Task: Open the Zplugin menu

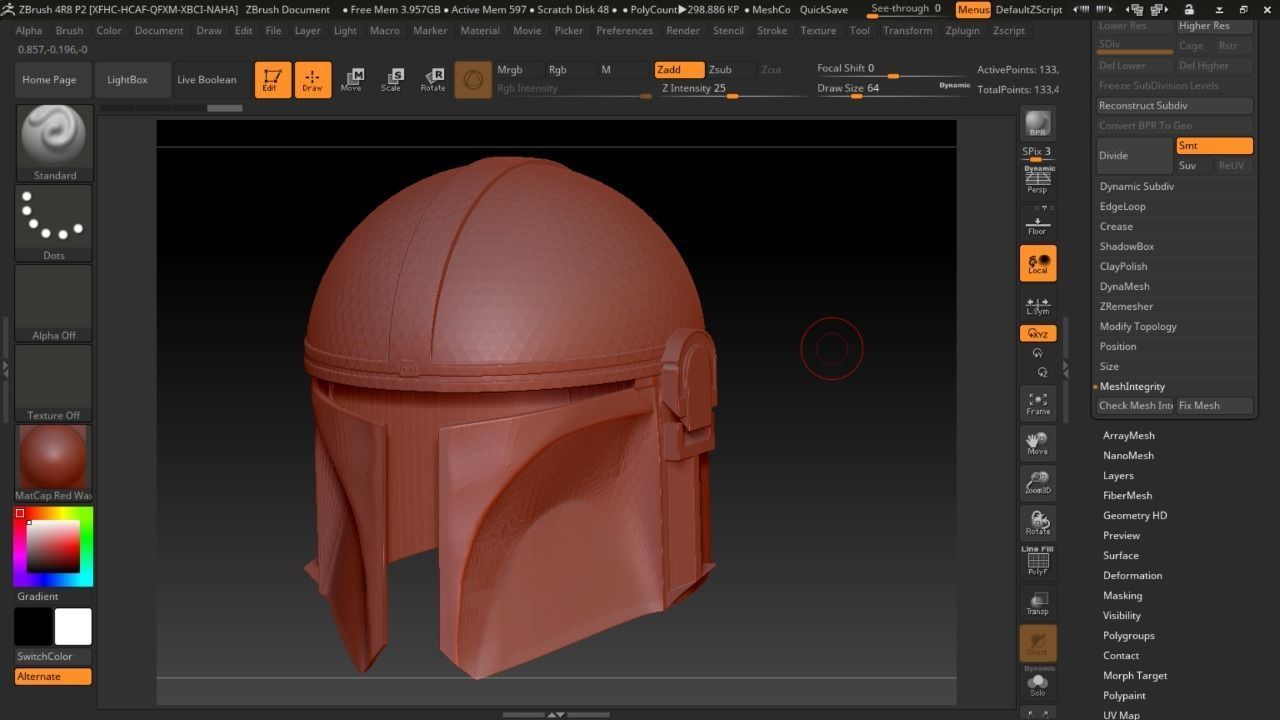Action: coord(963,30)
